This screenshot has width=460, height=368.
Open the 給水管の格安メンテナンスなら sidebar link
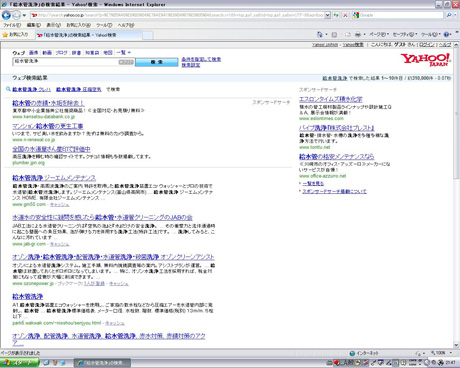pos(336,156)
